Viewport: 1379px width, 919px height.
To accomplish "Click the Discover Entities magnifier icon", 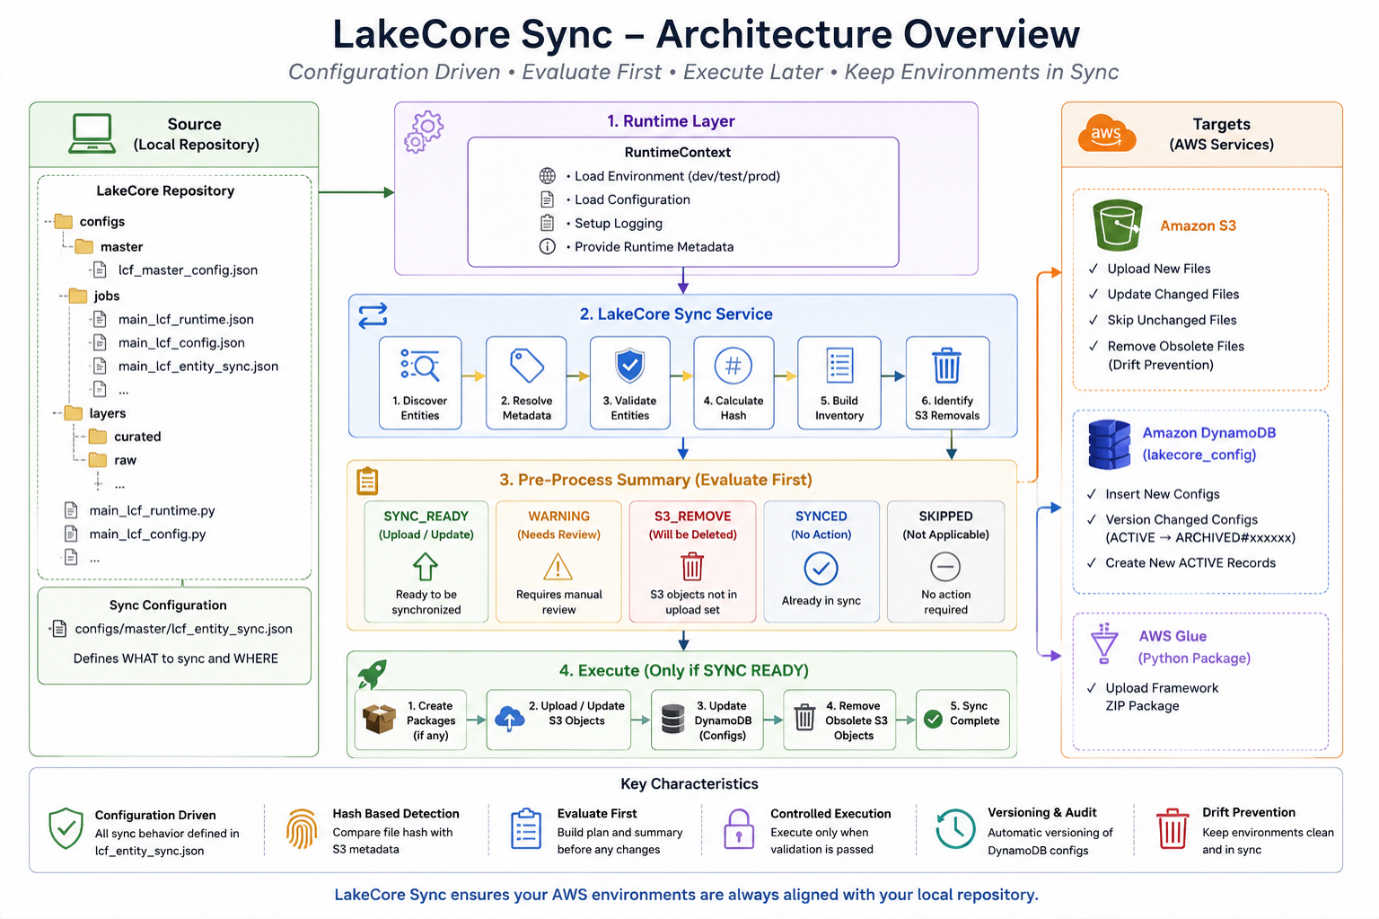I will click(x=420, y=365).
